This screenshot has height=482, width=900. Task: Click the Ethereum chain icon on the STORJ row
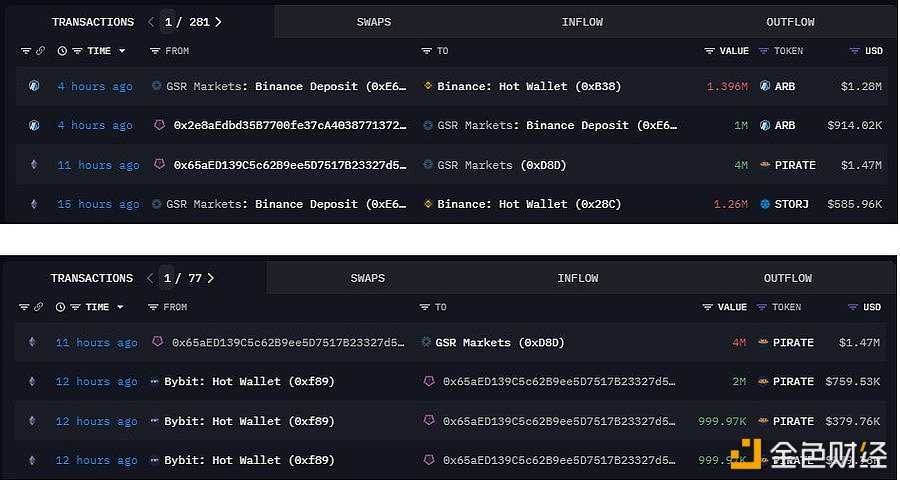pos(34,204)
